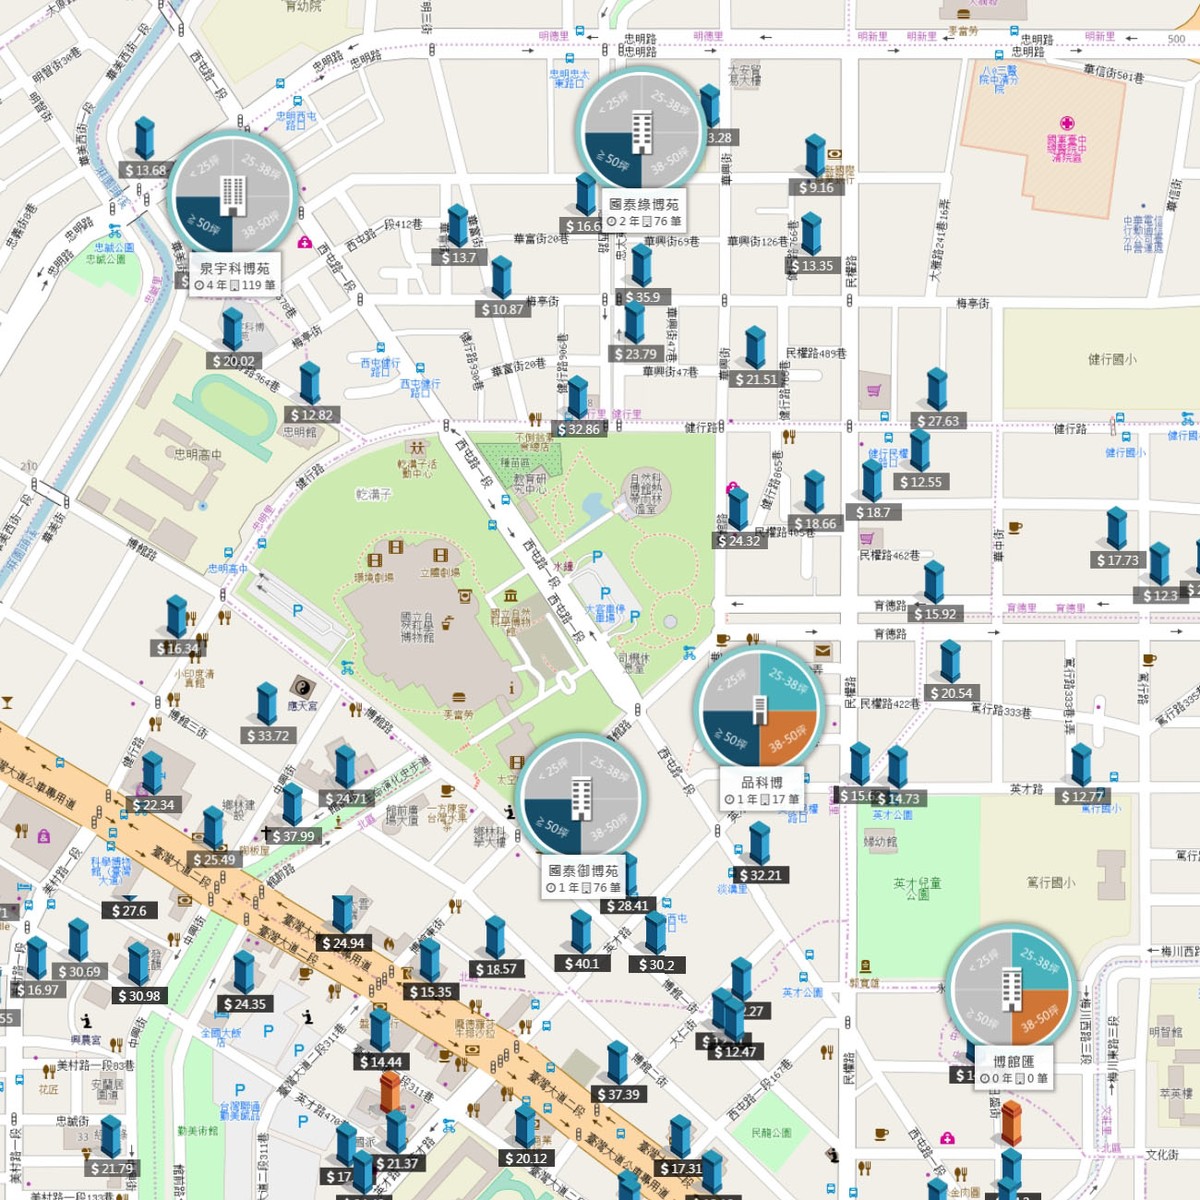The image size is (1200, 1200).
Task: Select the building marker priced $ 20.12
Action: pos(525,1127)
